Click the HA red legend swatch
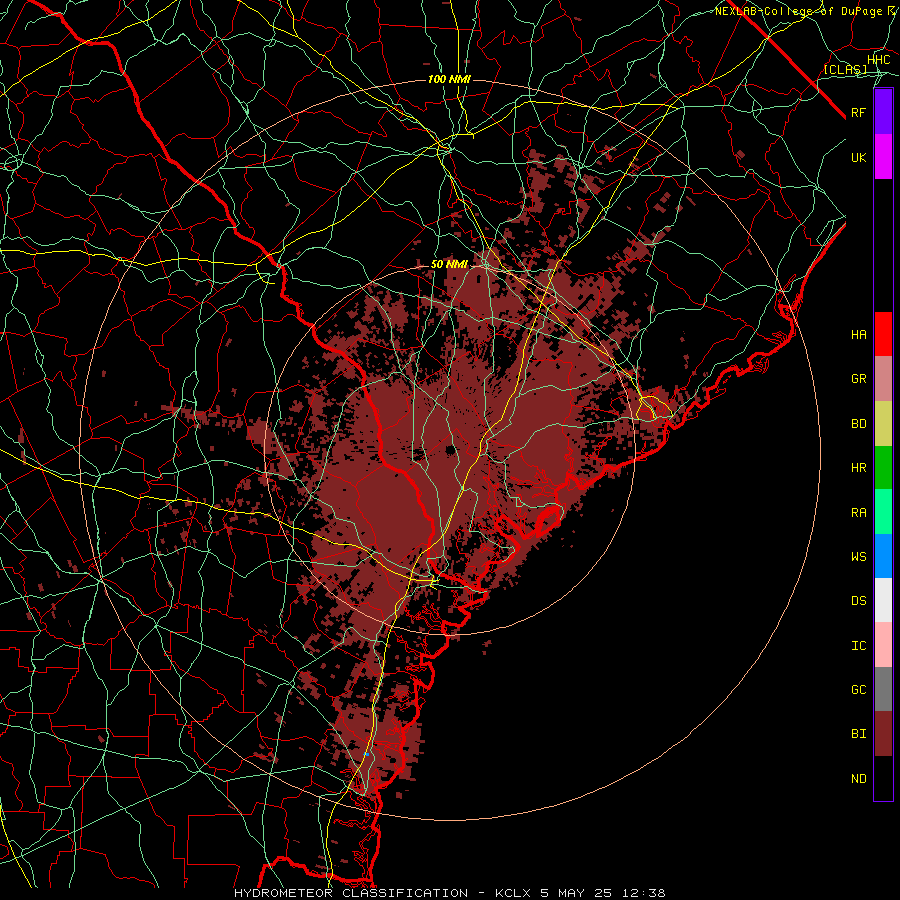 click(x=883, y=334)
